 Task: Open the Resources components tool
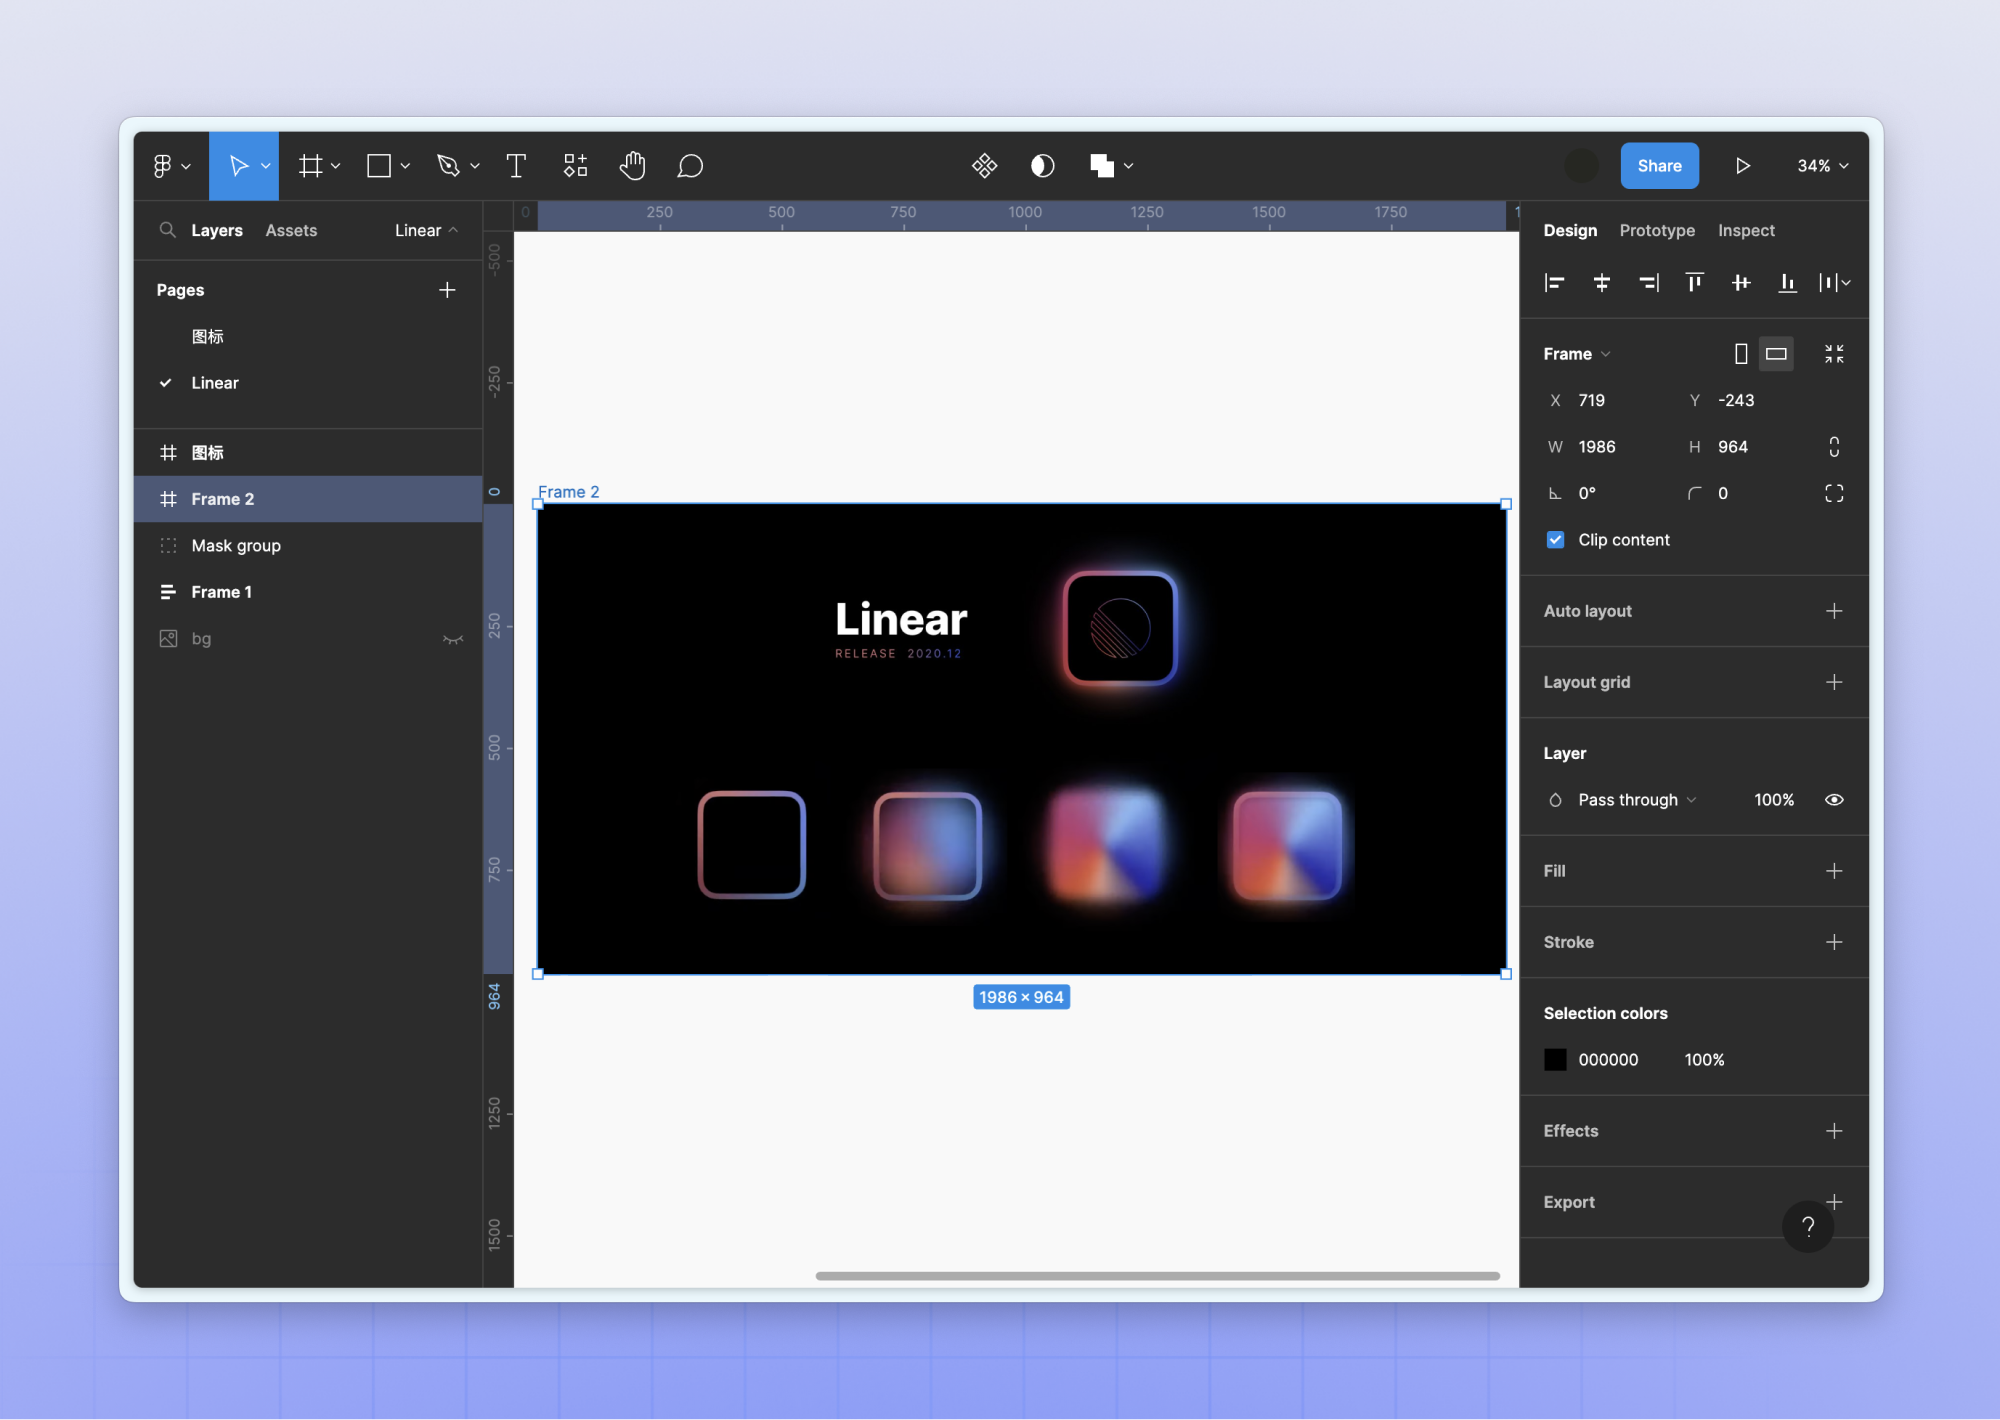(575, 166)
